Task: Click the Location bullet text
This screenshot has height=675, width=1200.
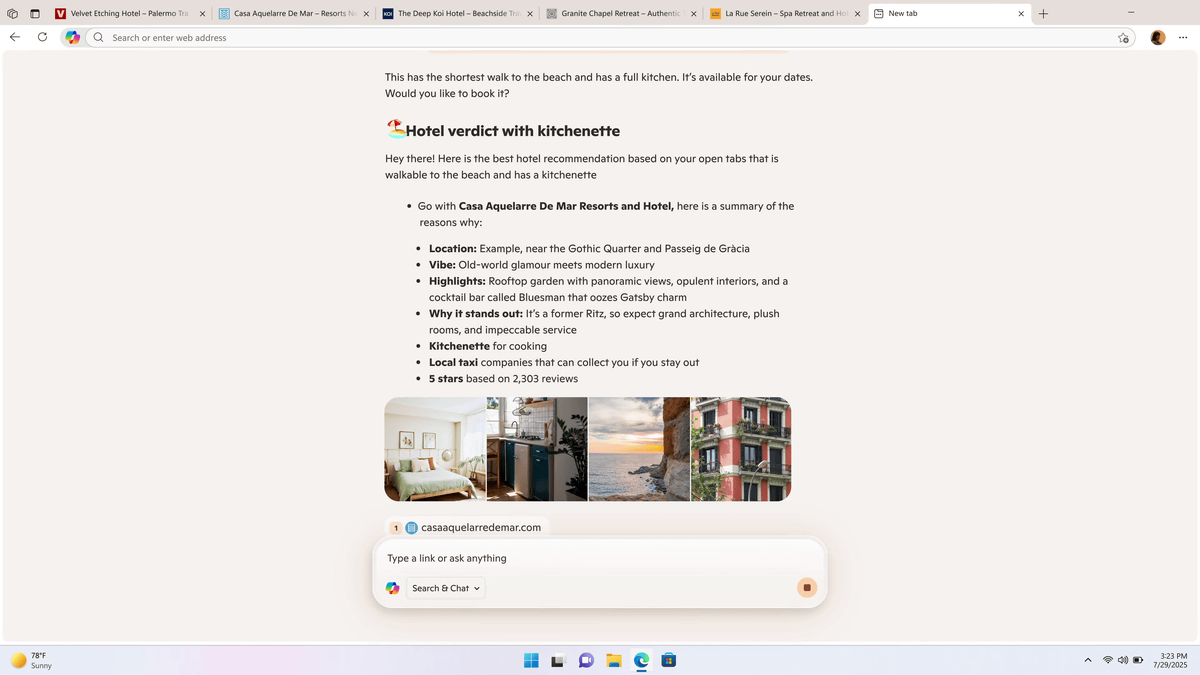Action: pos(589,248)
